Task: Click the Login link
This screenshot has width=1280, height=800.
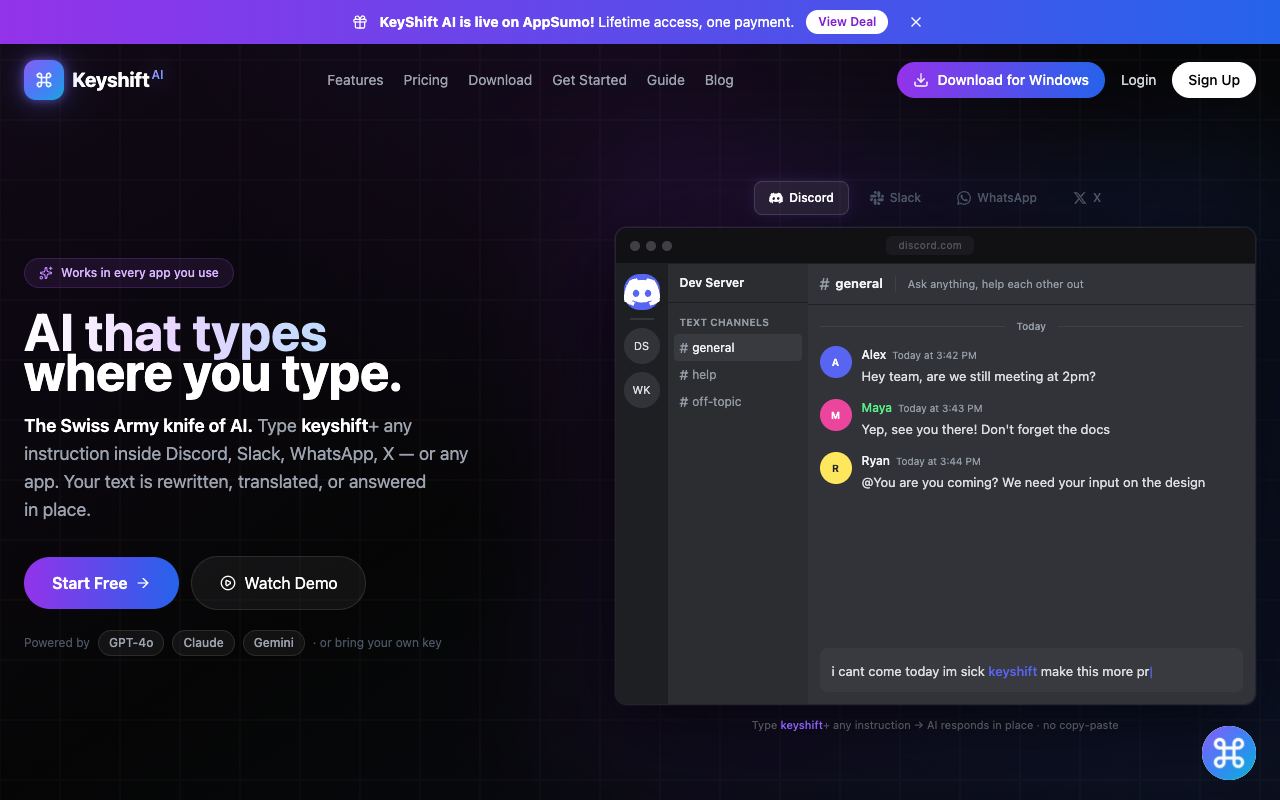Action: pos(1138,80)
